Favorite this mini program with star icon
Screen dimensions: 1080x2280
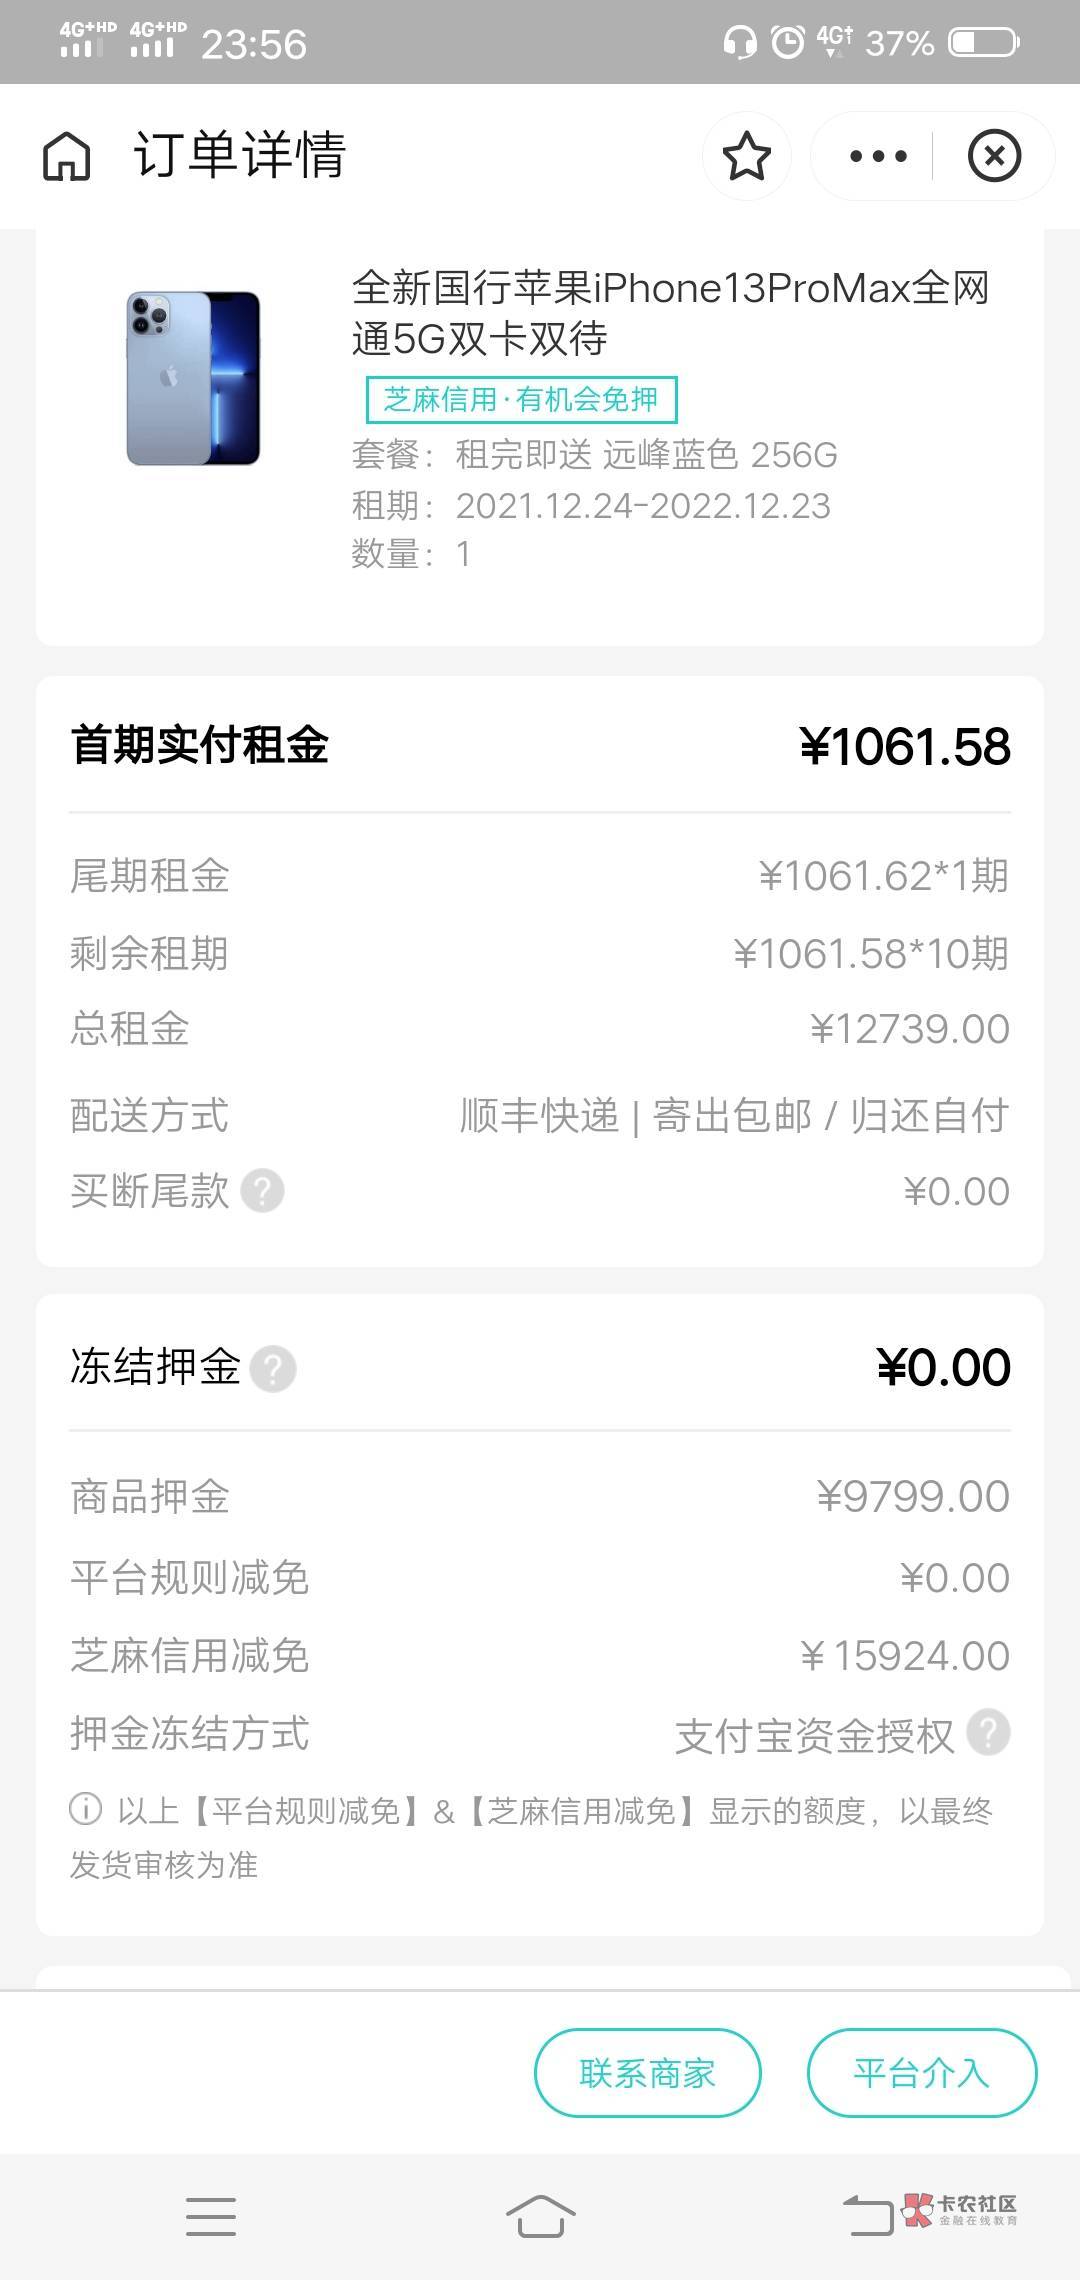[x=746, y=156]
